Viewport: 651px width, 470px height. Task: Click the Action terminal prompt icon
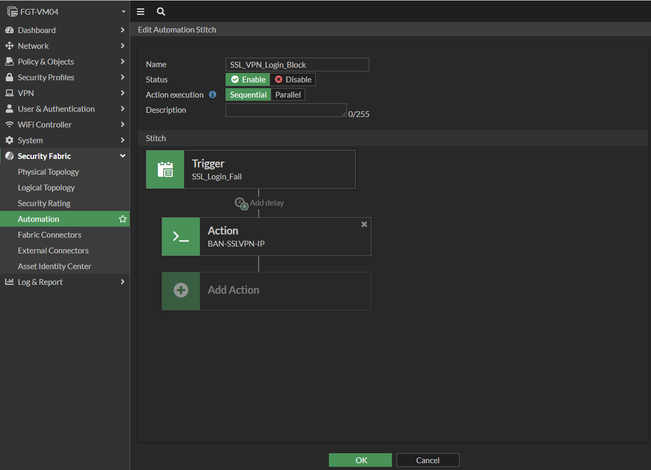click(181, 237)
